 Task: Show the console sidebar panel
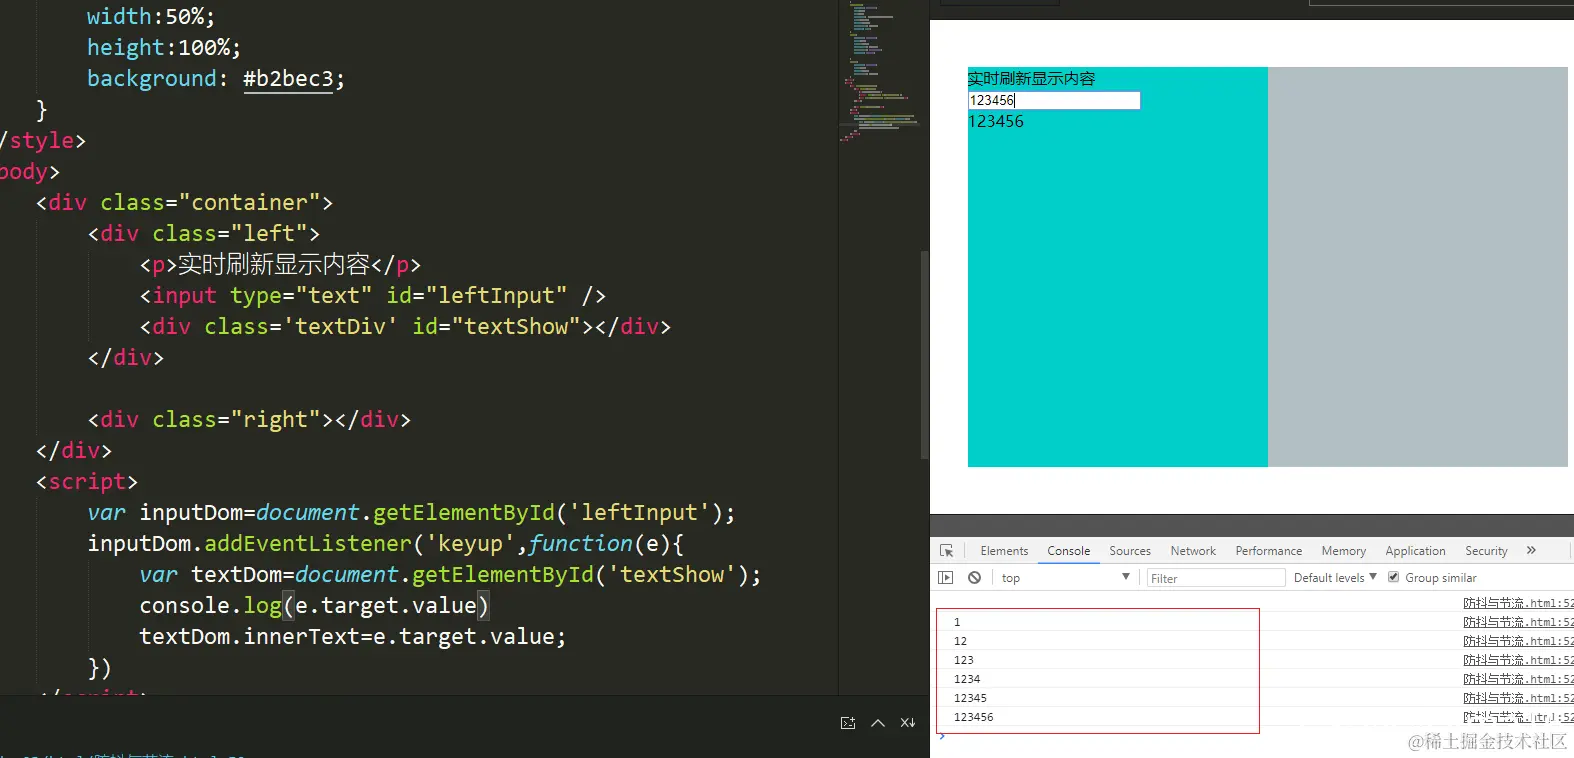click(x=946, y=578)
